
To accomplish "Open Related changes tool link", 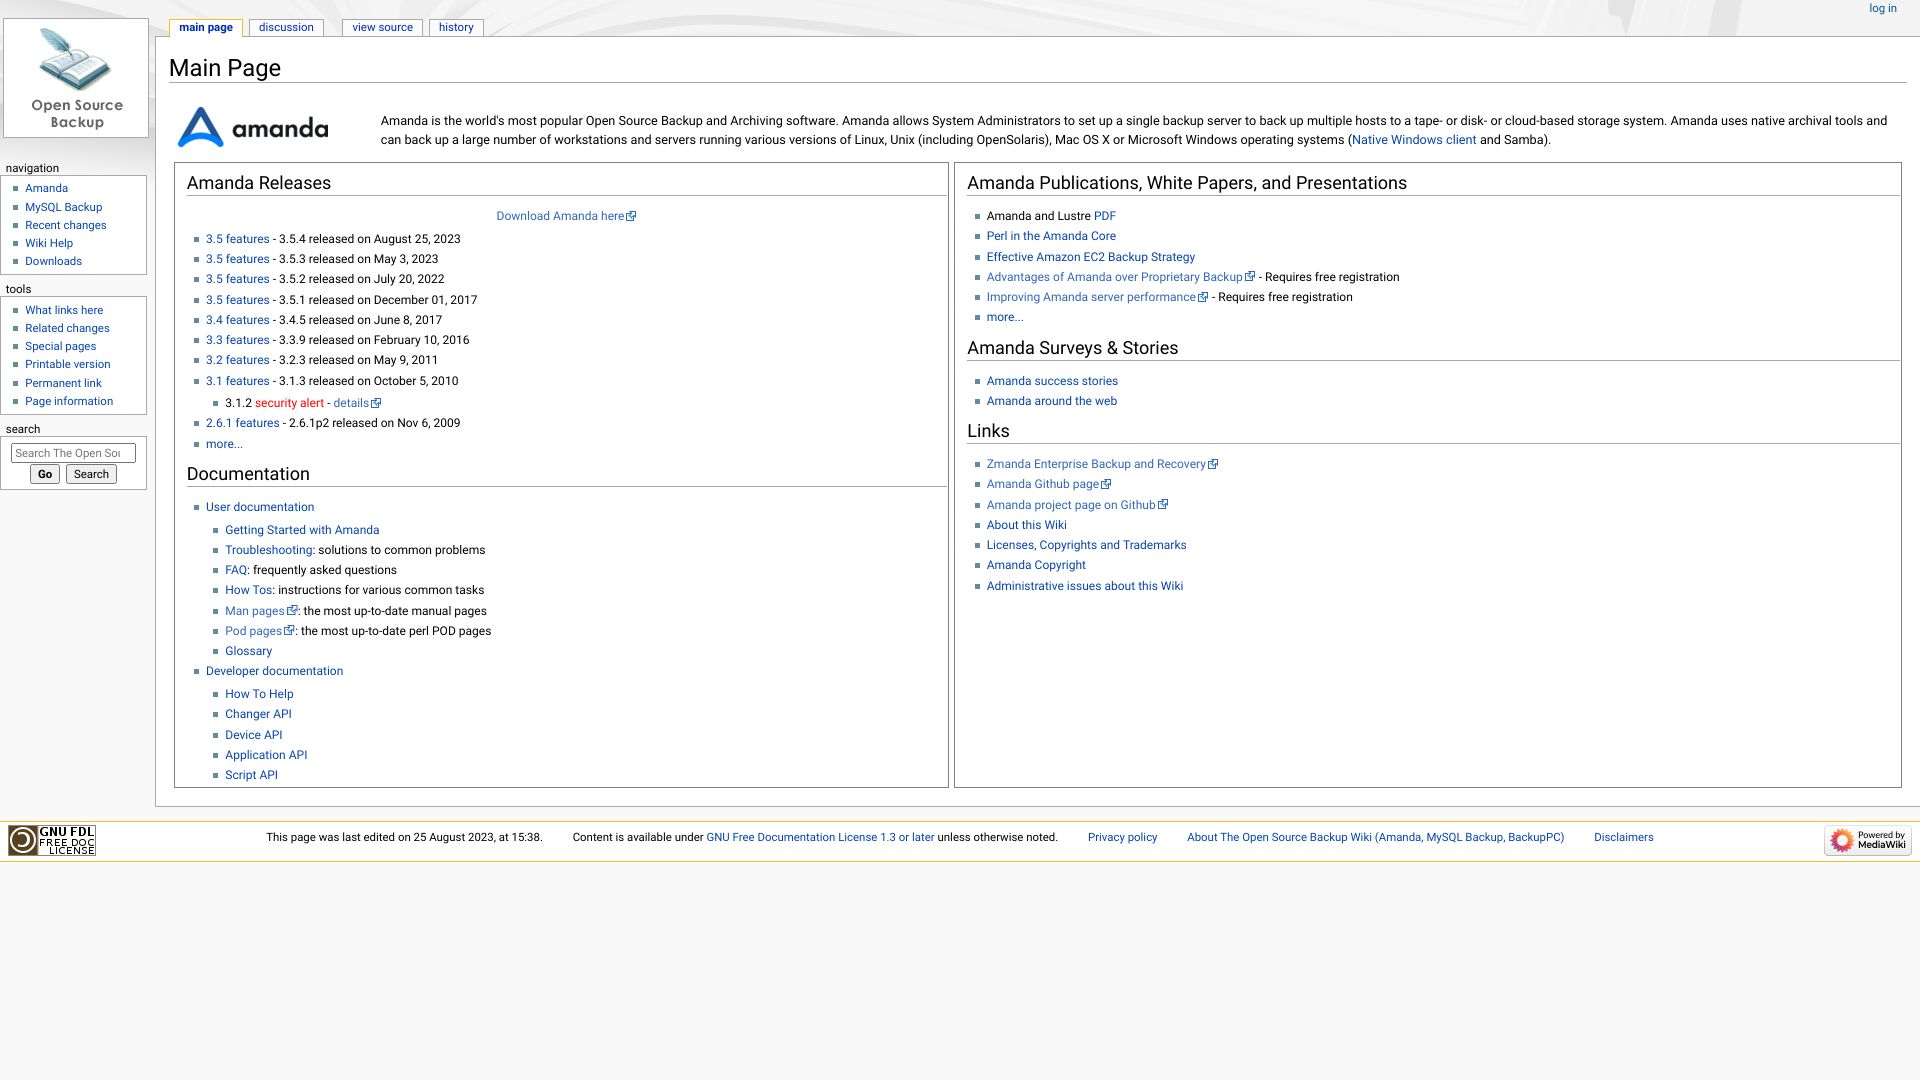I will (67, 329).
